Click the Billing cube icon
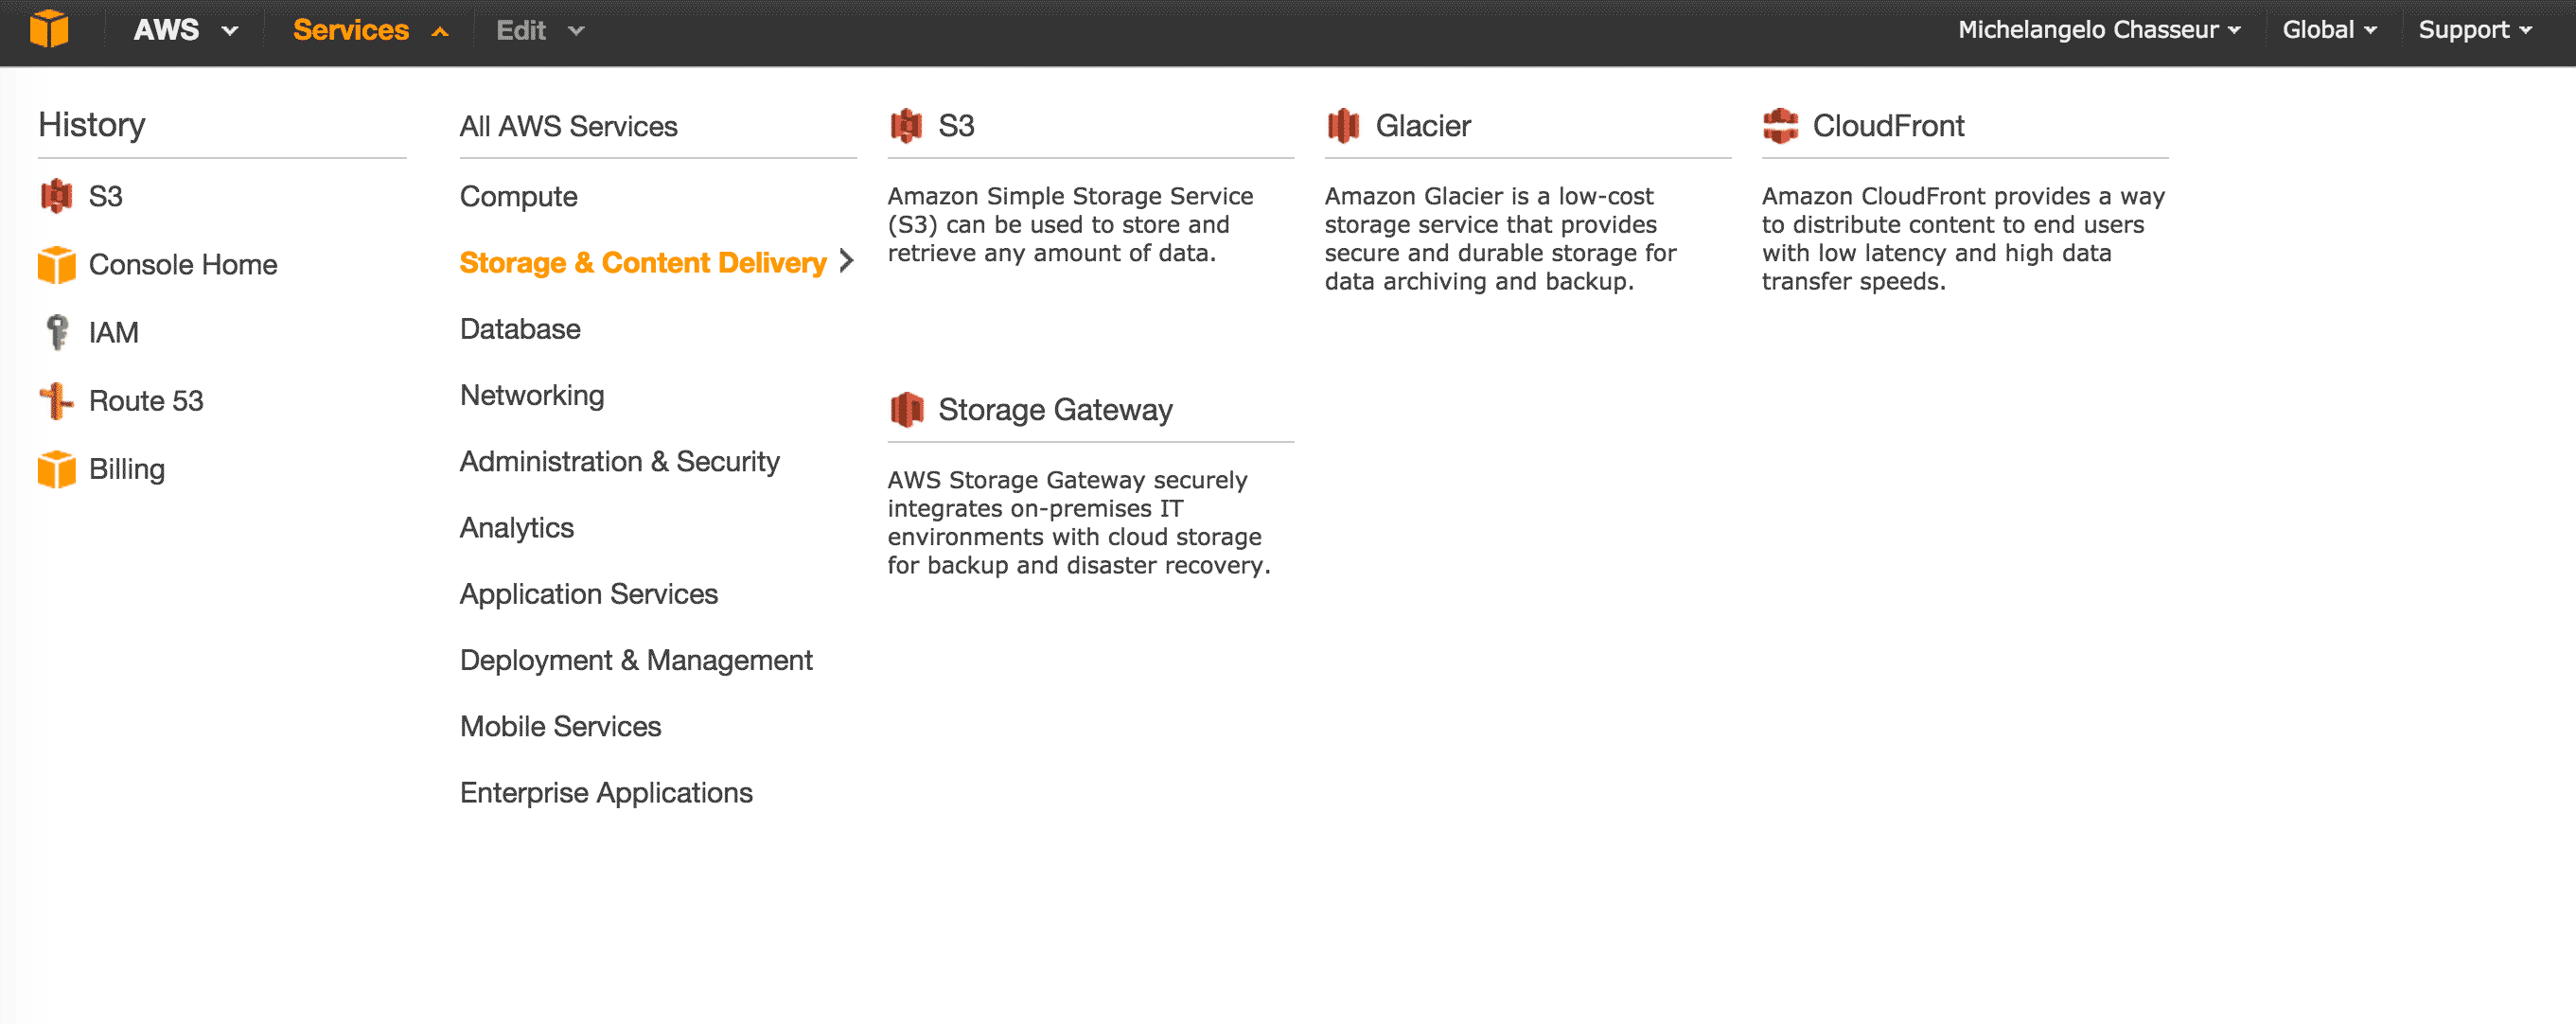Image resolution: width=2576 pixels, height=1024 pixels. (56, 469)
